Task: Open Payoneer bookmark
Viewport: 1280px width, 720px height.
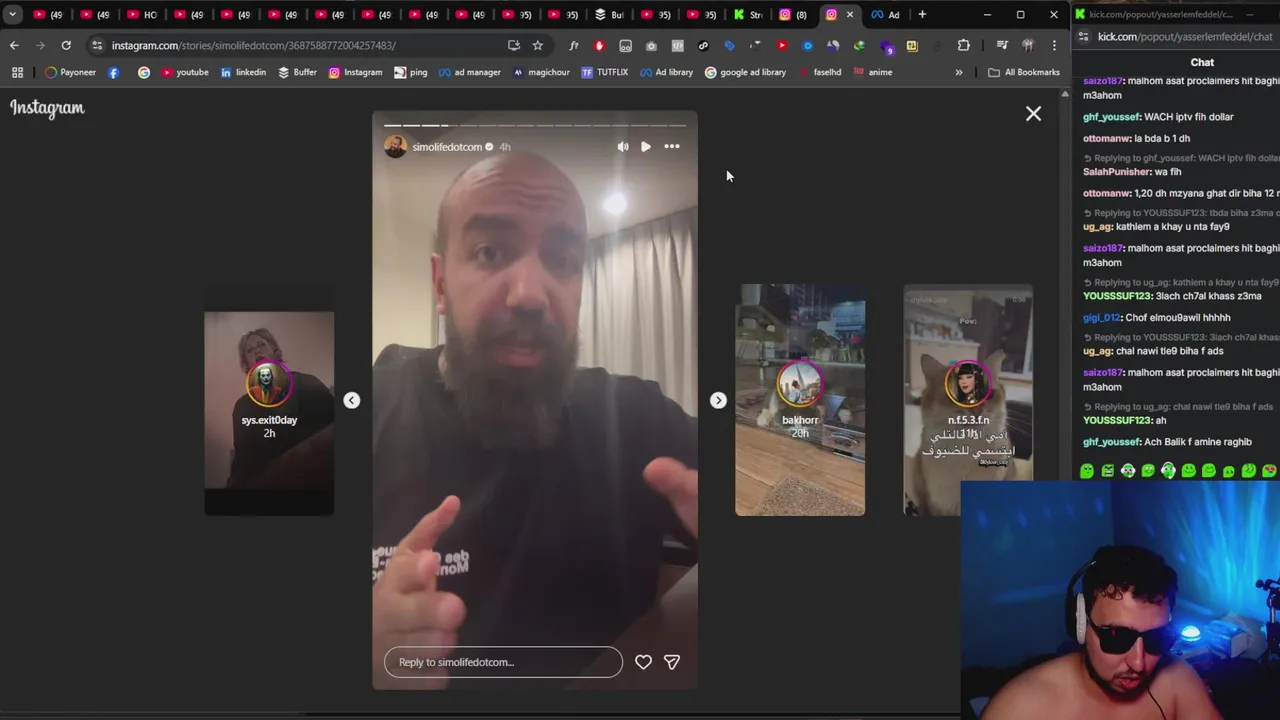Action: click(70, 72)
